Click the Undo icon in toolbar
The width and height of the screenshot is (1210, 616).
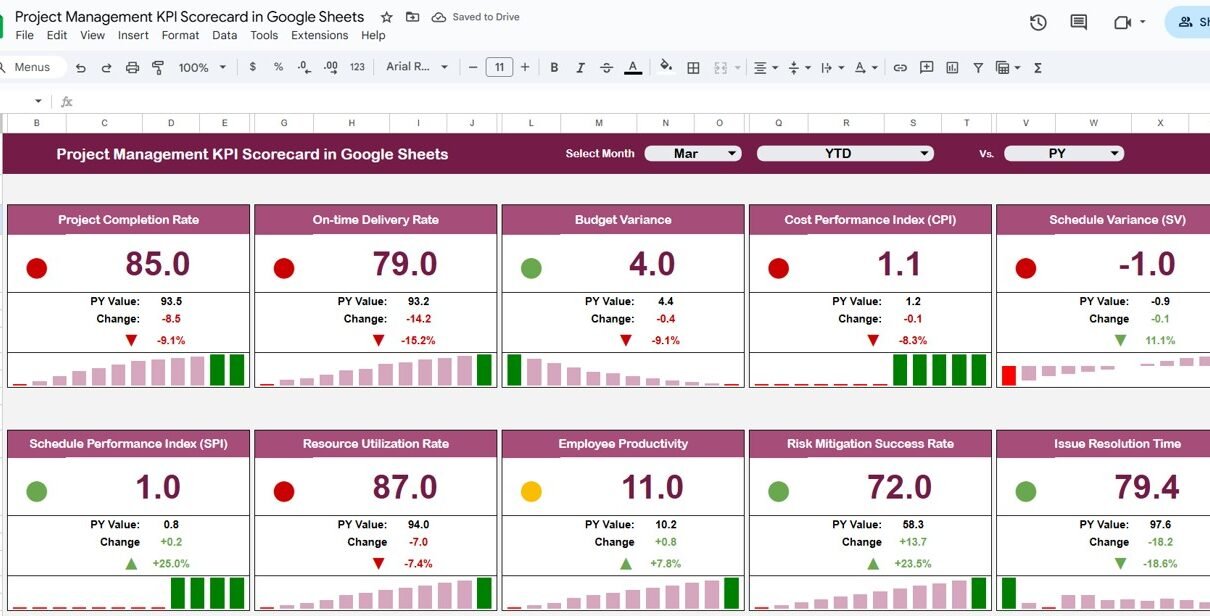tap(81, 68)
